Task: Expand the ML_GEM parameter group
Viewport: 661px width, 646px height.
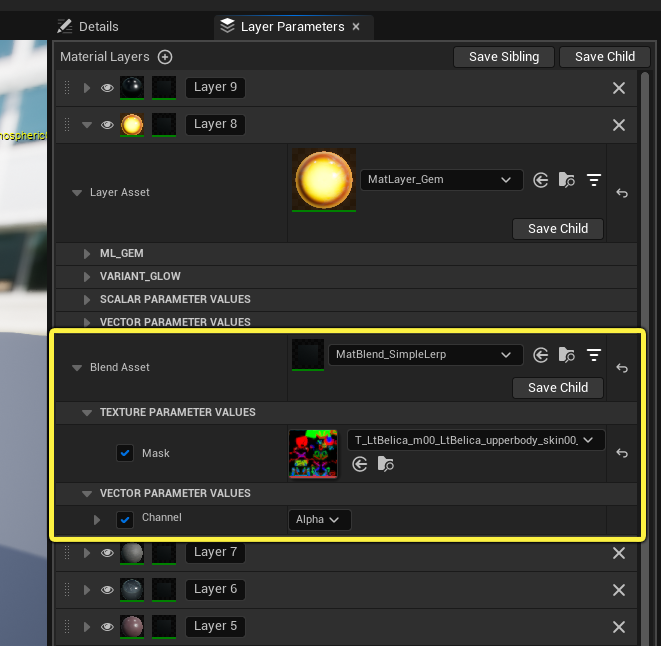Action: [87, 253]
